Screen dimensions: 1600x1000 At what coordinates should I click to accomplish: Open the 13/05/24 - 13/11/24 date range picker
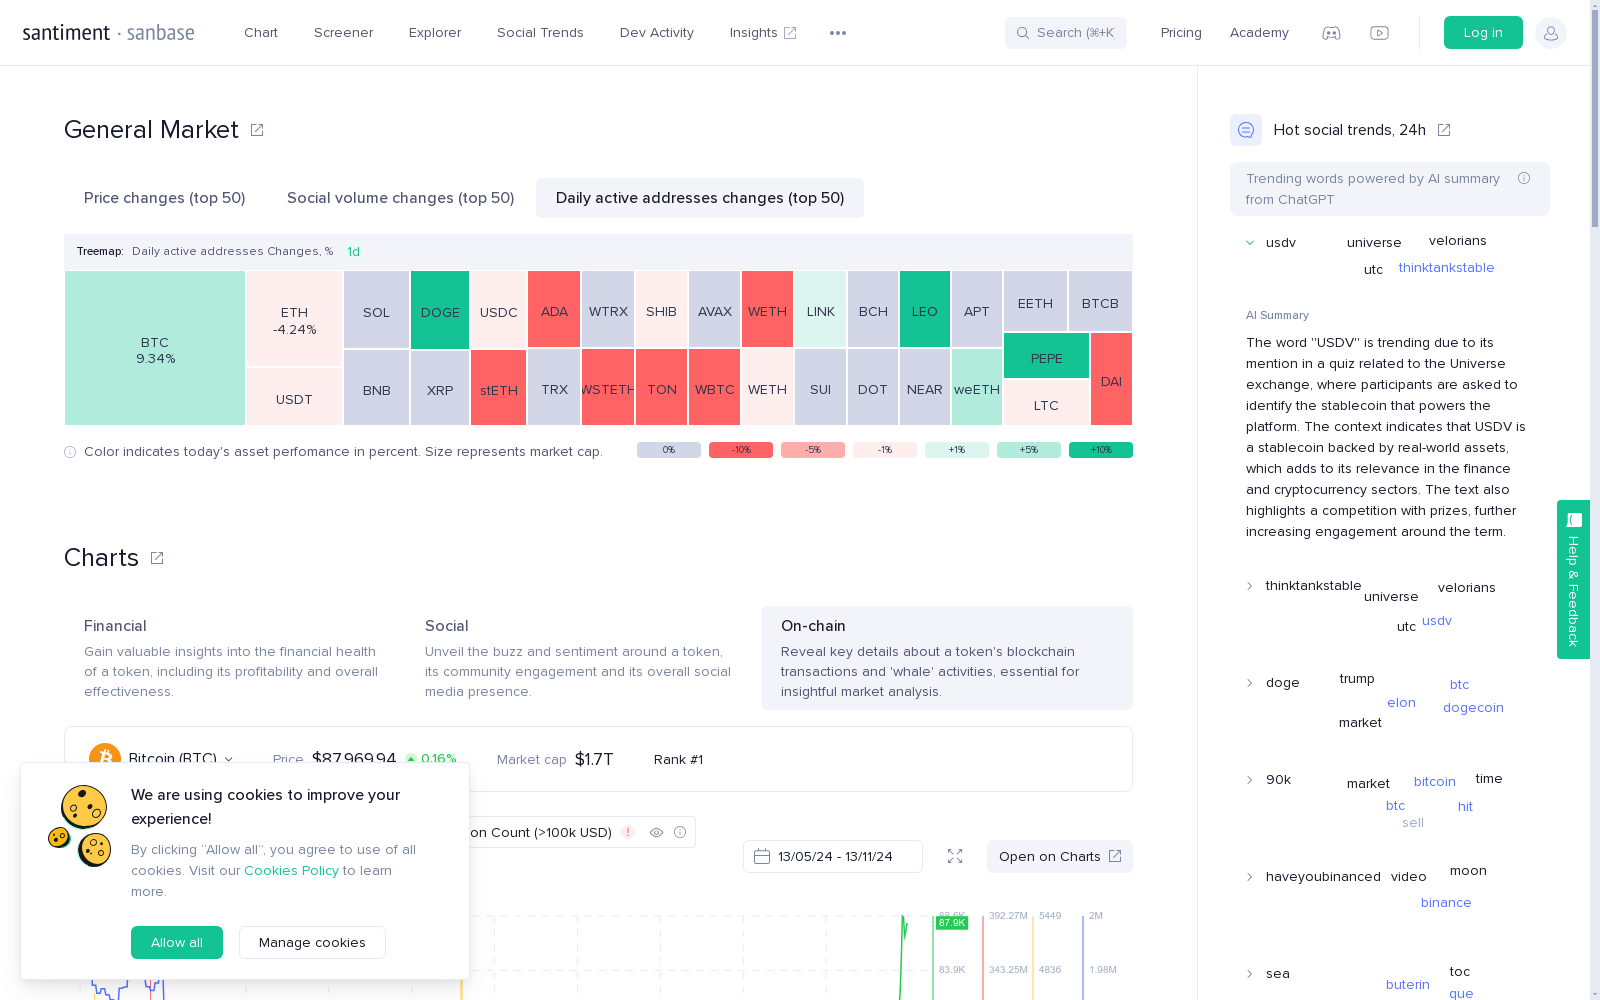click(833, 857)
